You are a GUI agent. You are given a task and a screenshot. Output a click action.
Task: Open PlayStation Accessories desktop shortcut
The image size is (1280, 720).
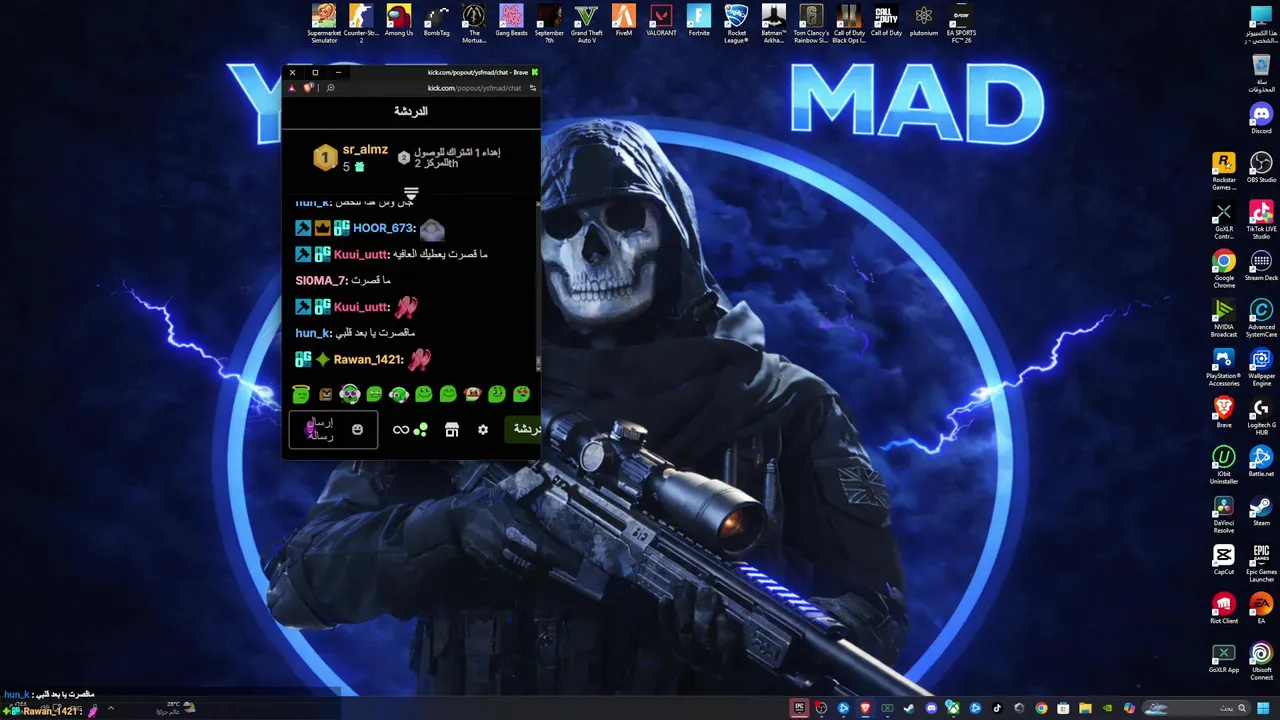tap(1224, 367)
